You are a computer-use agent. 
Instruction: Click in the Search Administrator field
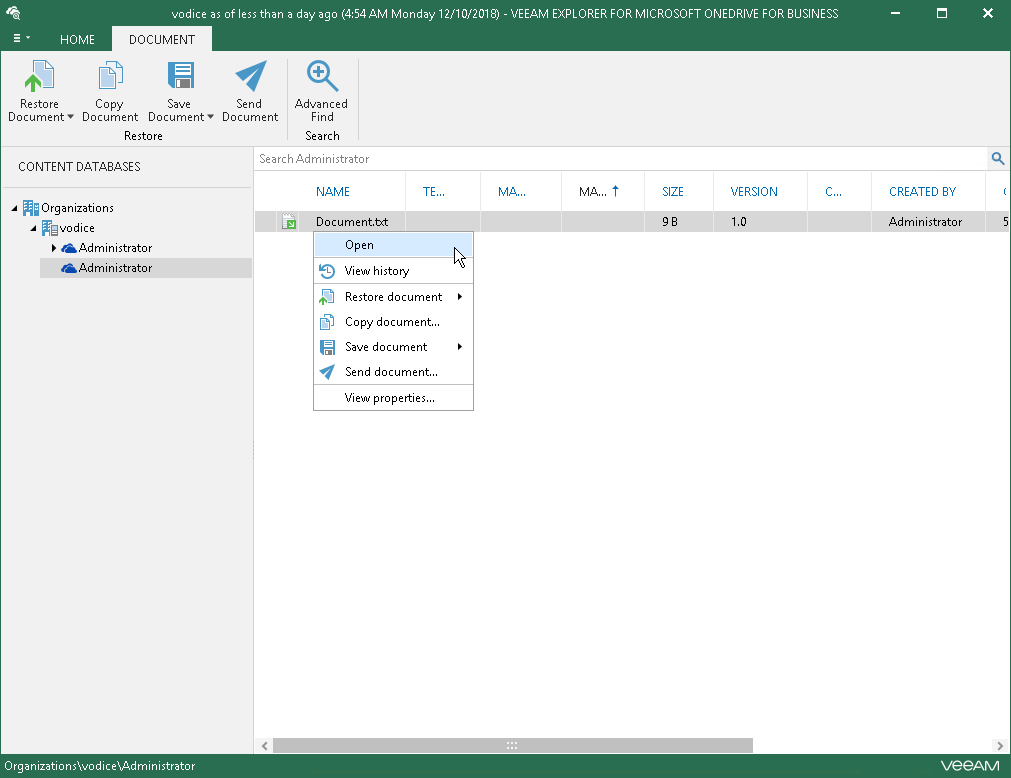coord(620,159)
